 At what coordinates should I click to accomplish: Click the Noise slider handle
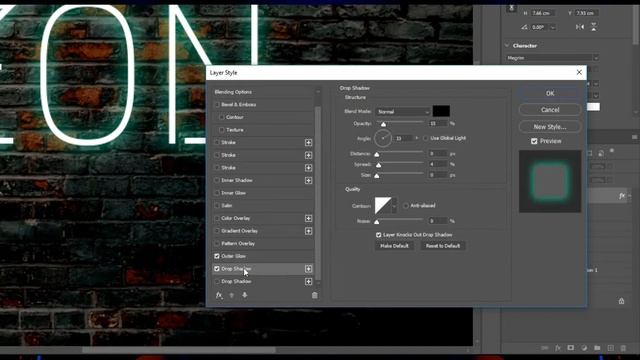377,222
